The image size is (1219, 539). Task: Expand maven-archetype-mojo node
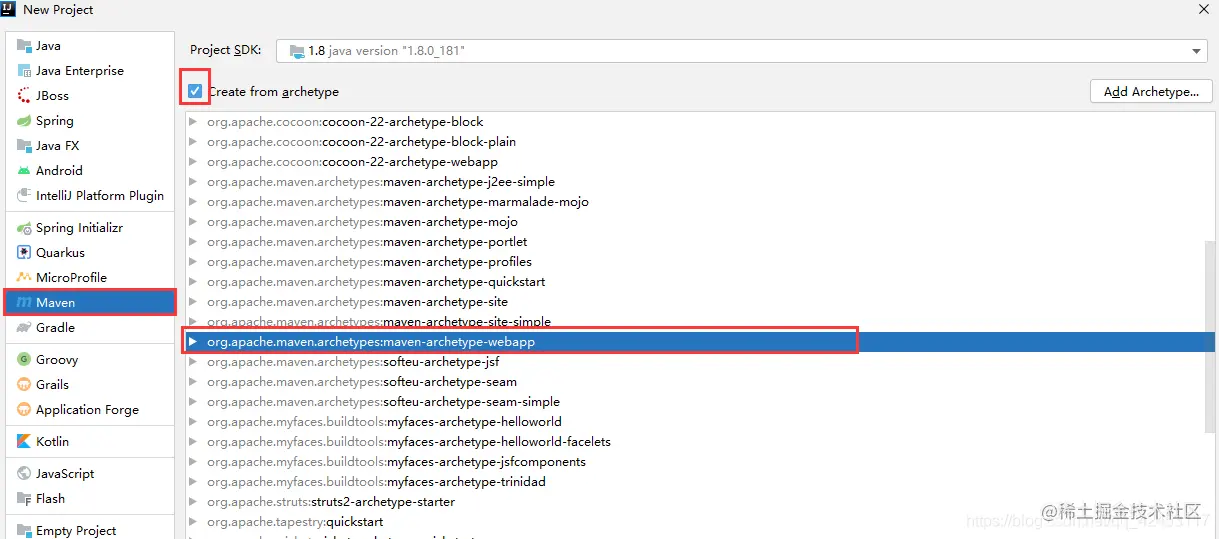pos(193,222)
